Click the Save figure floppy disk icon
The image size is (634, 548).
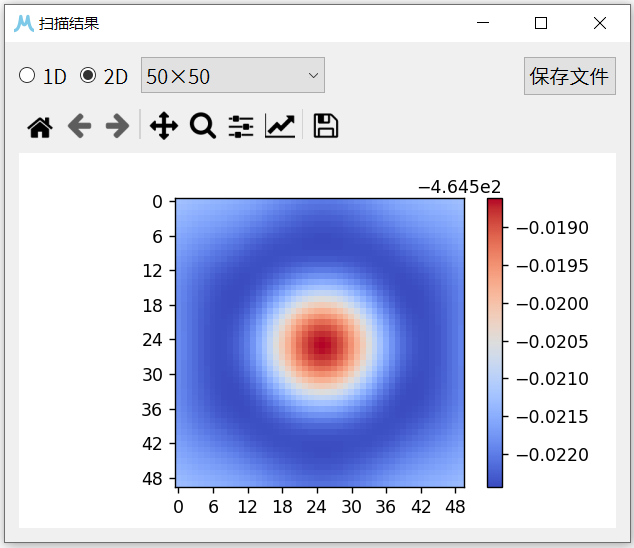(325, 126)
